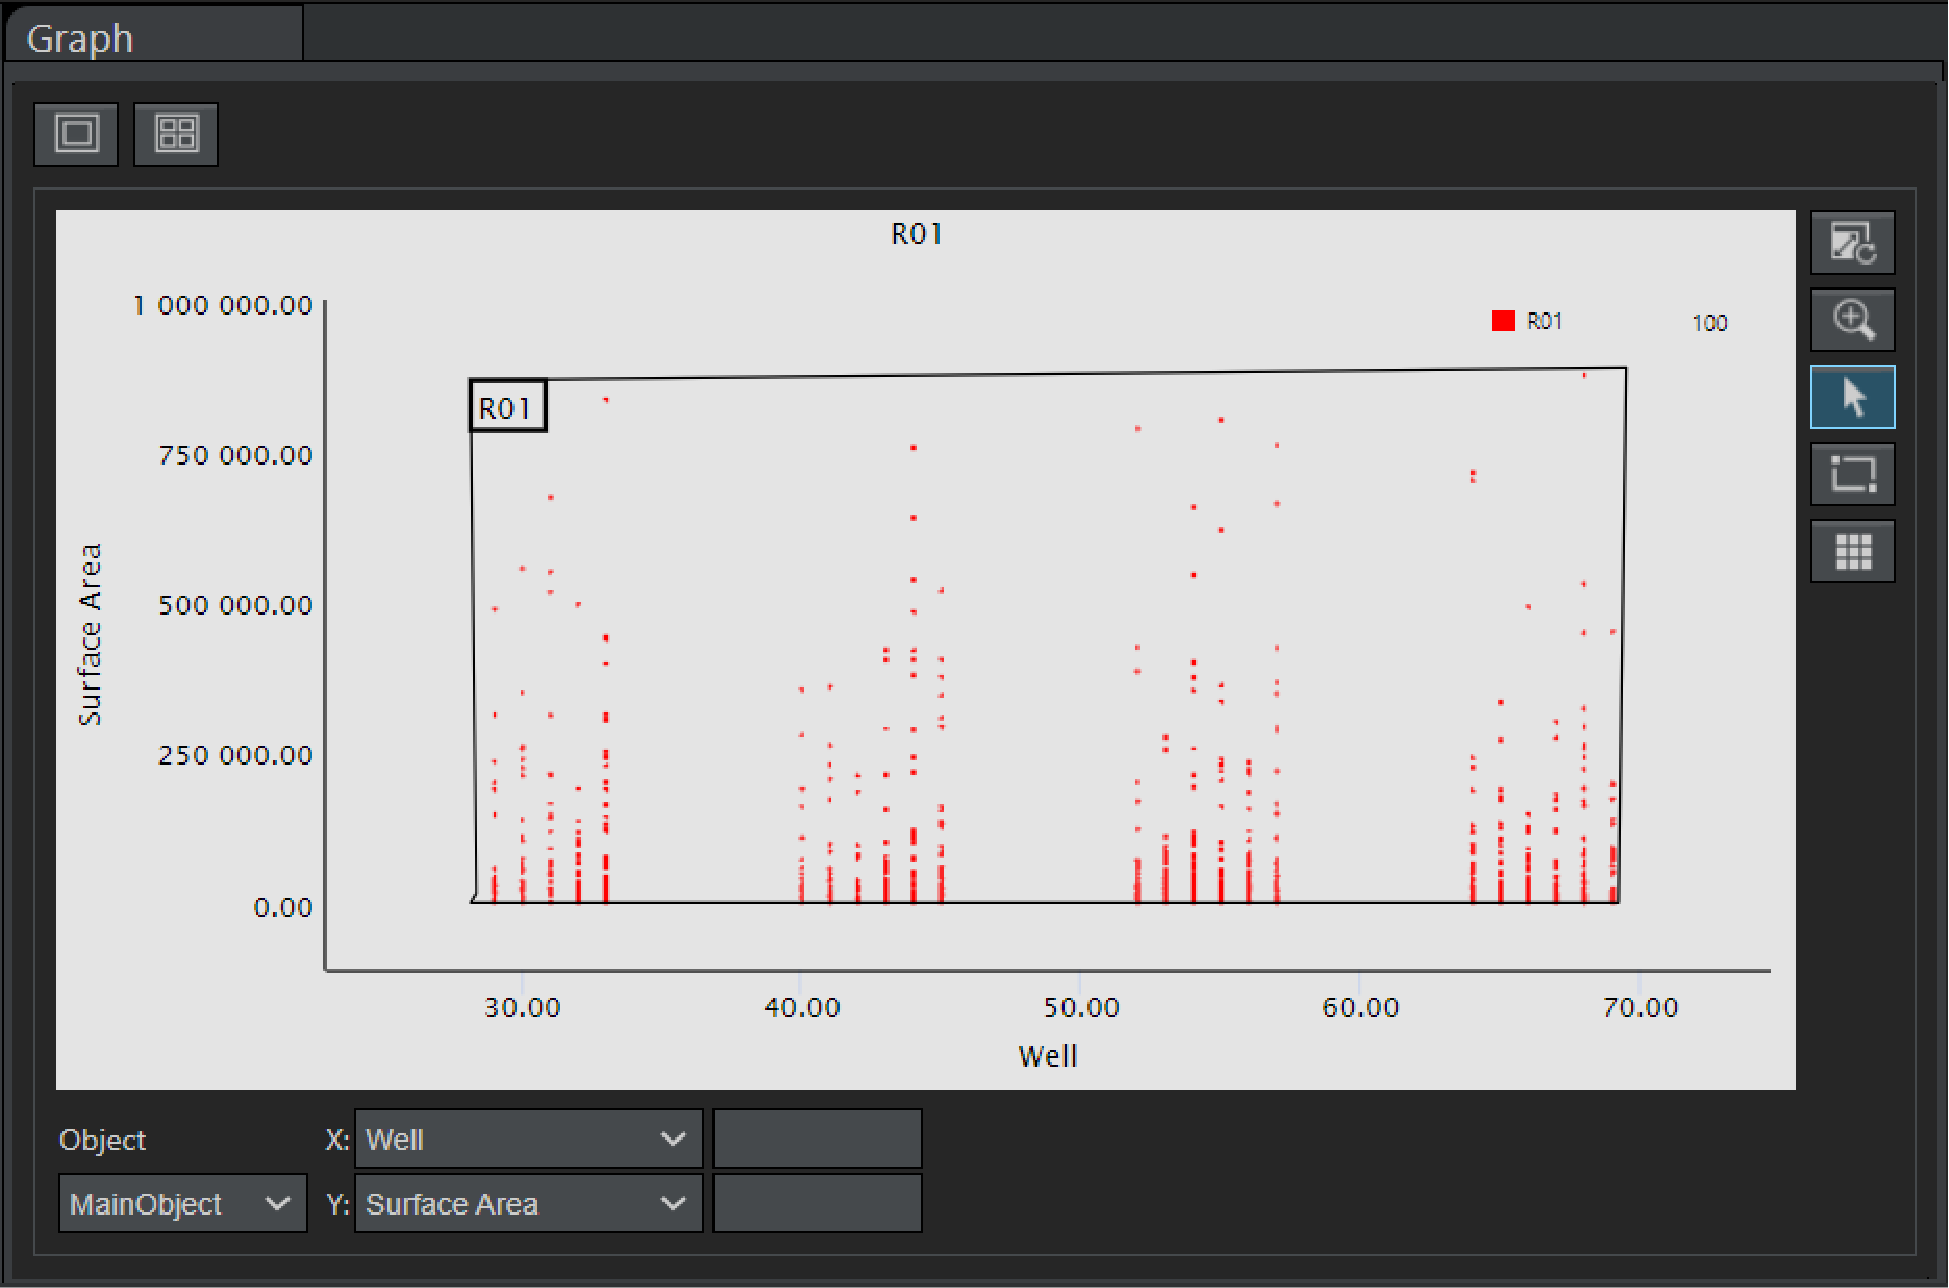Click the 40.00 X-axis tick label
The width and height of the screenshot is (1949, 1288).
tap(802, 1008)
